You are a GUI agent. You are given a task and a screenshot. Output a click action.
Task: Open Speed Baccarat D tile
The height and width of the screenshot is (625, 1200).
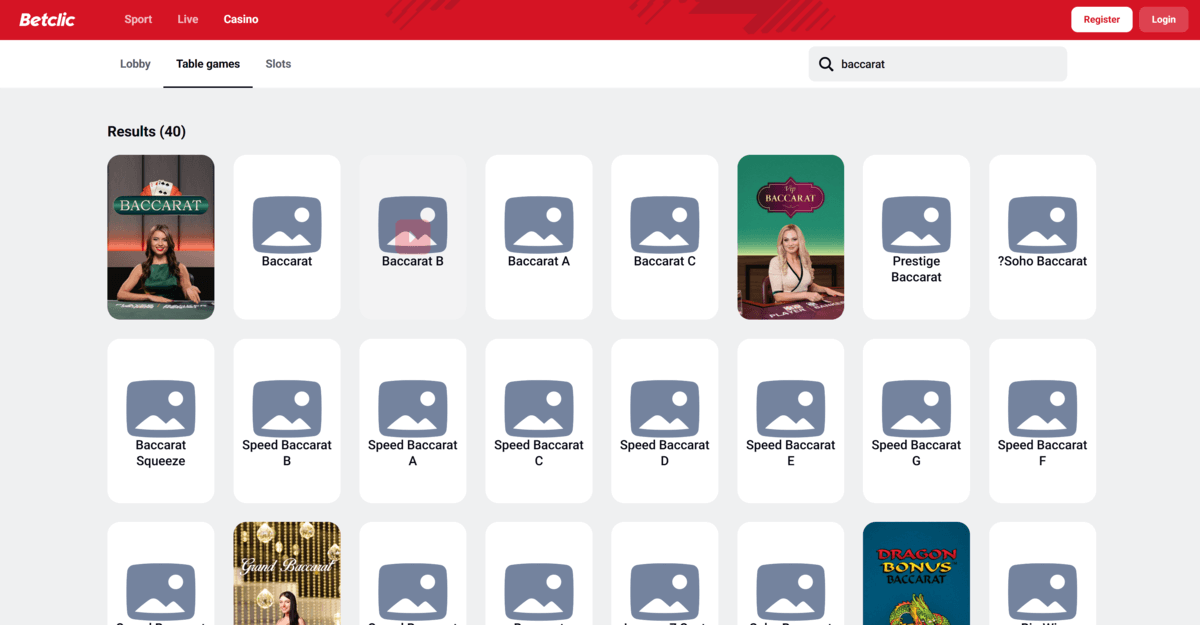tap(665, 420)
